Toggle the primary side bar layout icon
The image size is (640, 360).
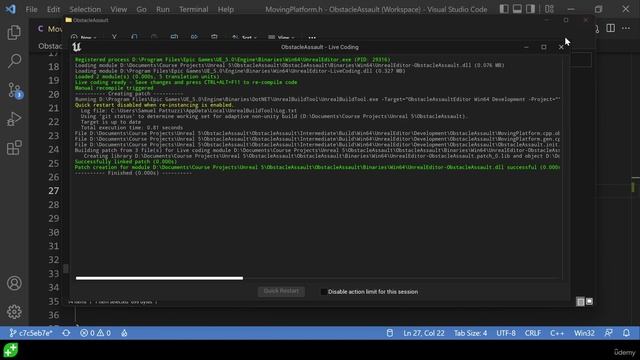pyautogui.click(x=504, y=9)
